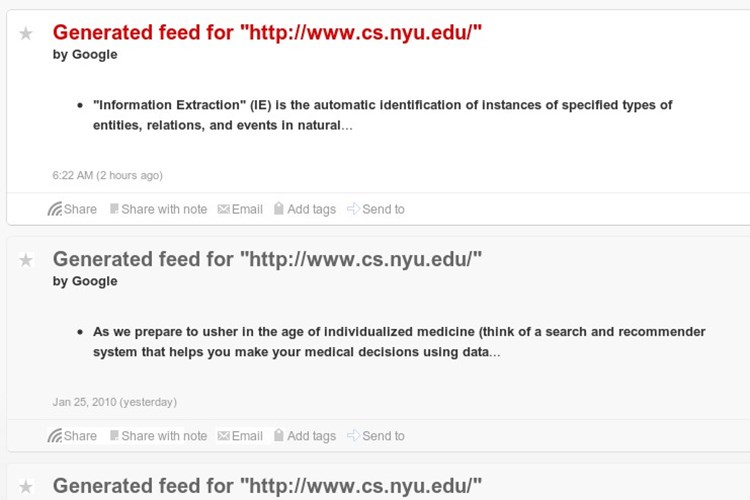
Task: Click Add tags icon on first item
Action: 279,208
